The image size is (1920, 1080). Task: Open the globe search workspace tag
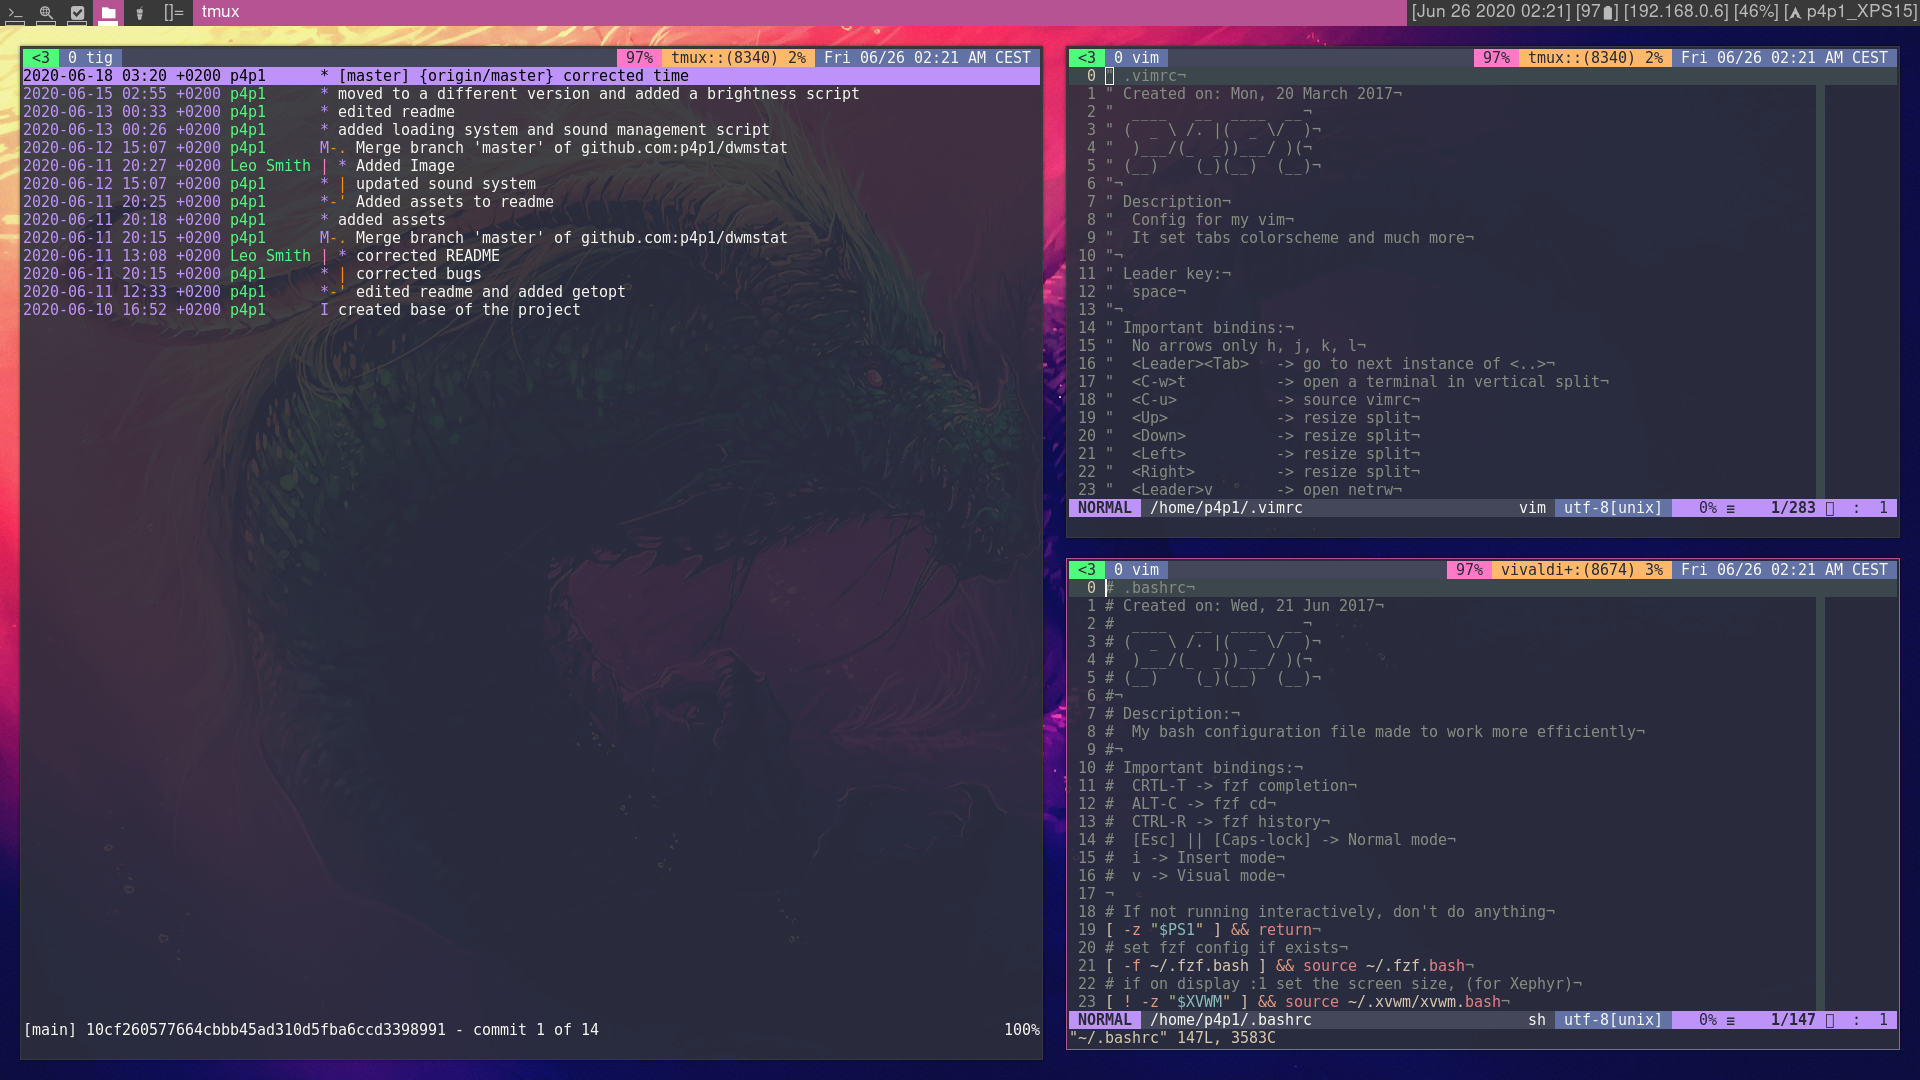[x=46, y=12]
